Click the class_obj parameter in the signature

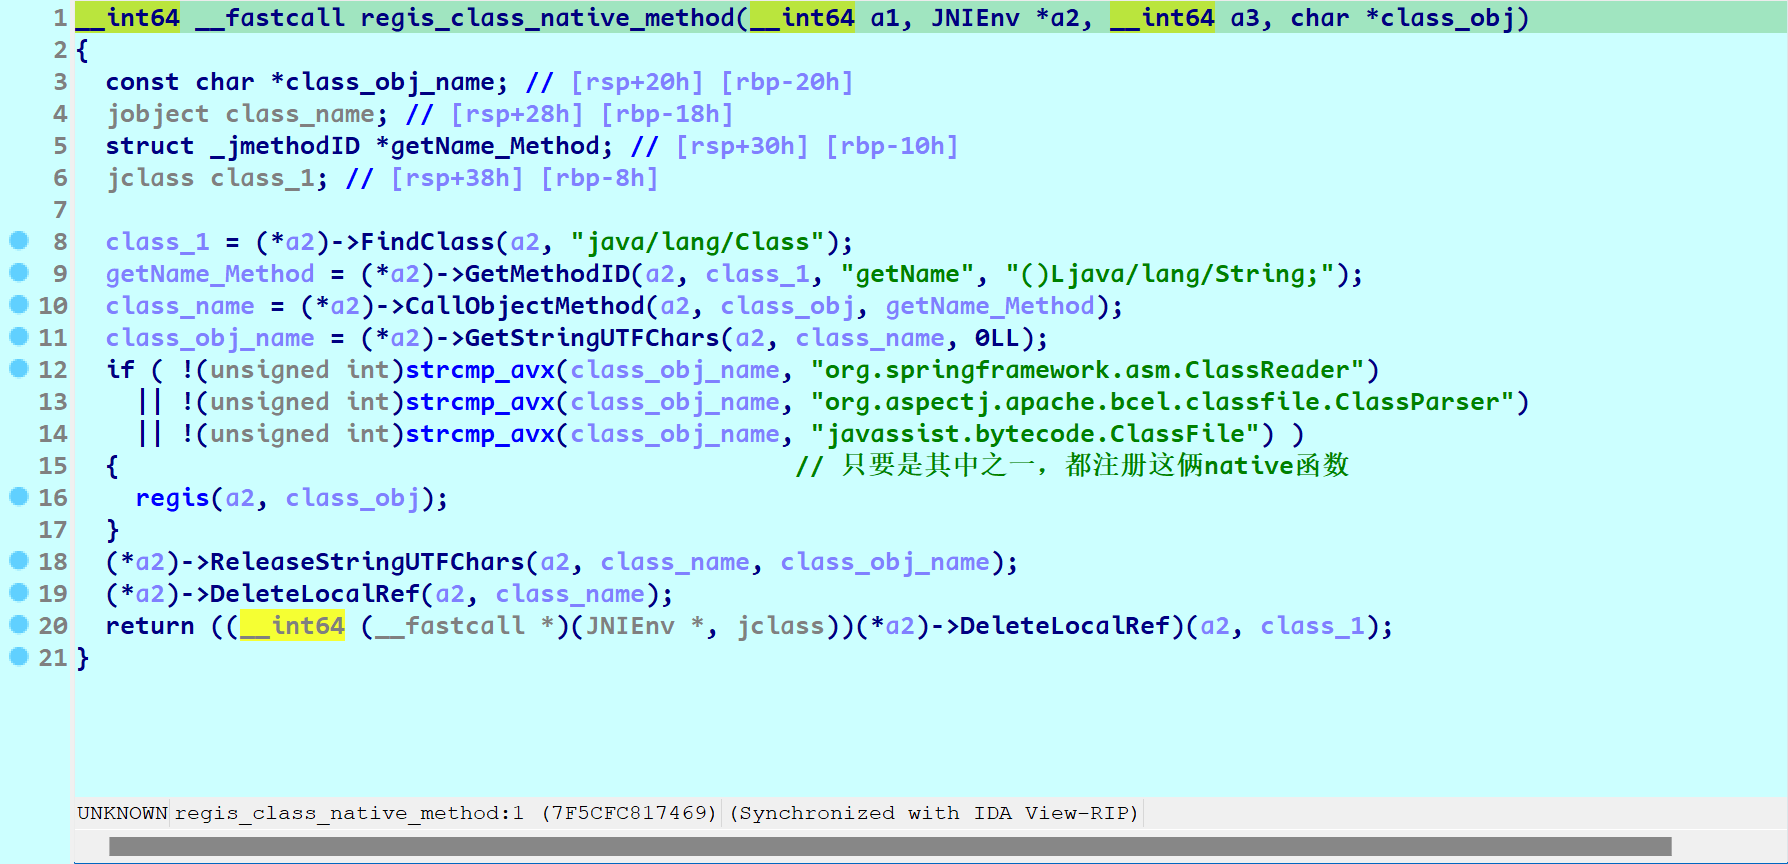(x=1447, y=18)
